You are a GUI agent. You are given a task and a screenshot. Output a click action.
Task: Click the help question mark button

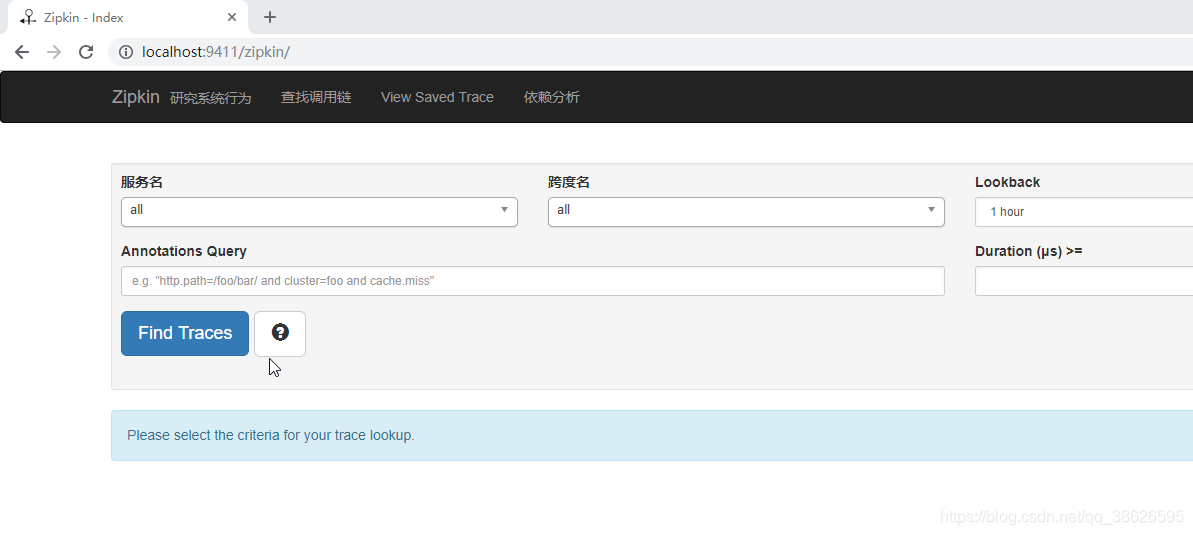[x=280, y=333]
